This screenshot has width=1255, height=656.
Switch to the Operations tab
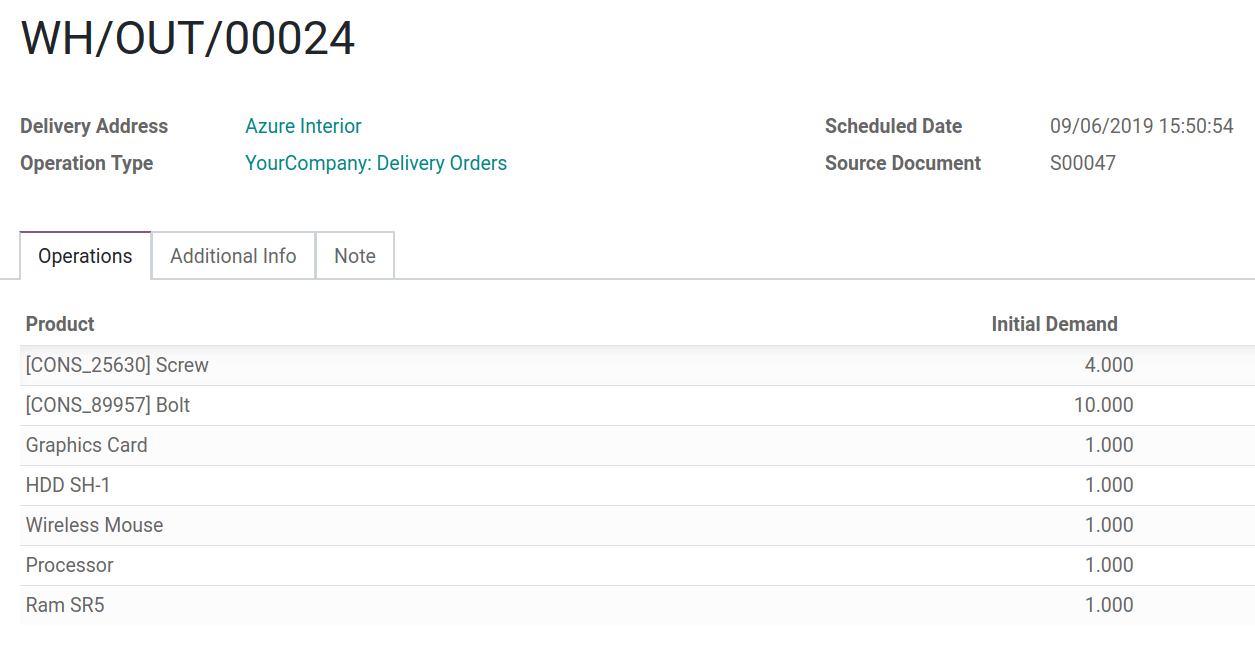85,256
